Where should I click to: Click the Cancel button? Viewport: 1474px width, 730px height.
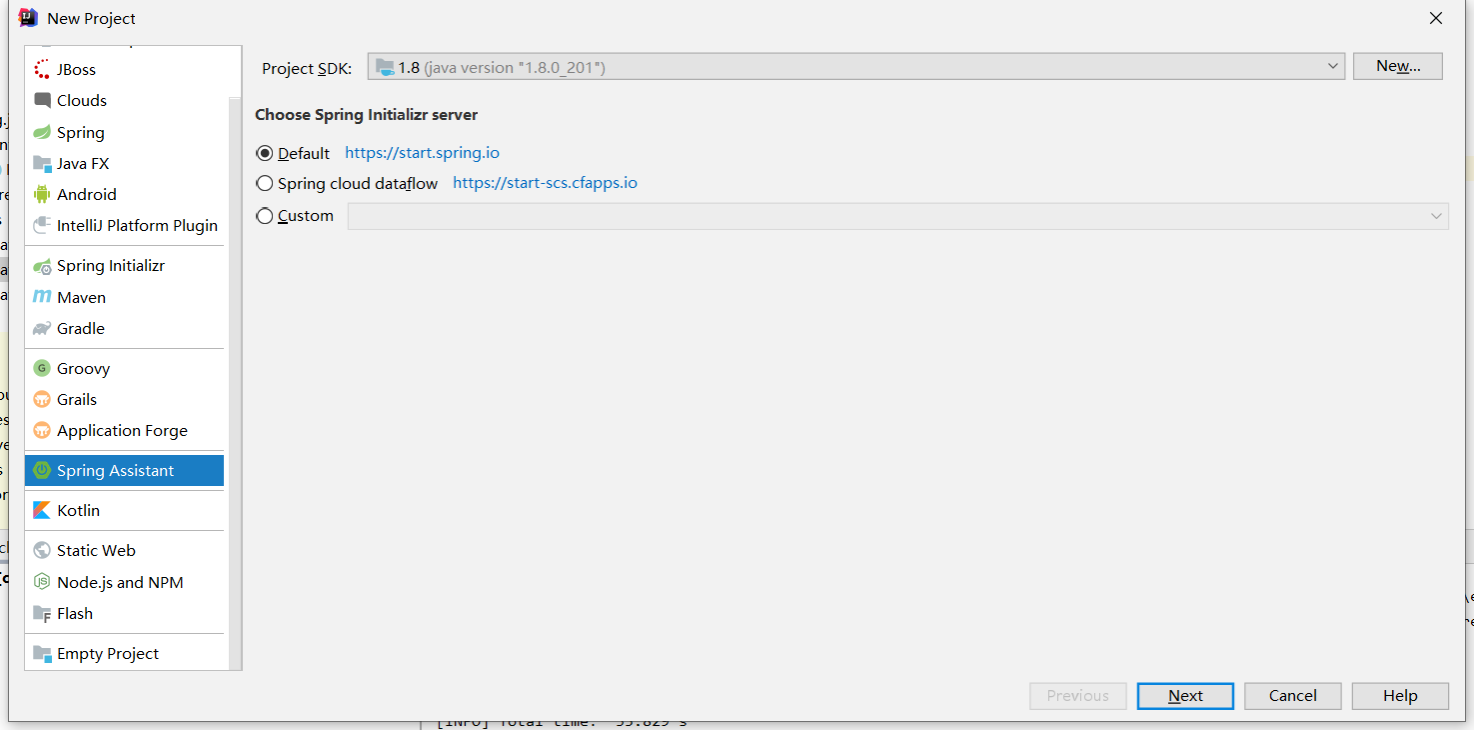click(1293, 696)
